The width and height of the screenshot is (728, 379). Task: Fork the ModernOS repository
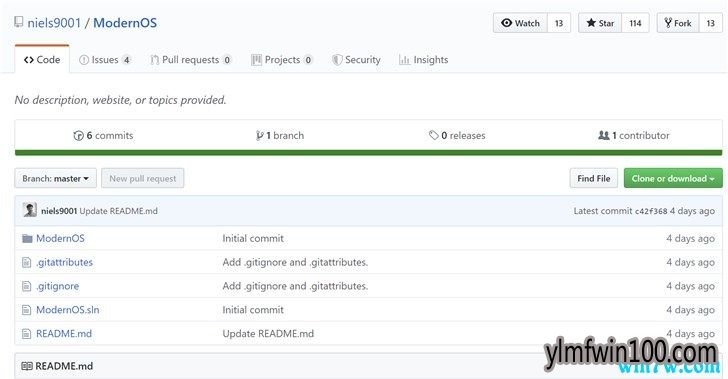(x=678, y=23)
